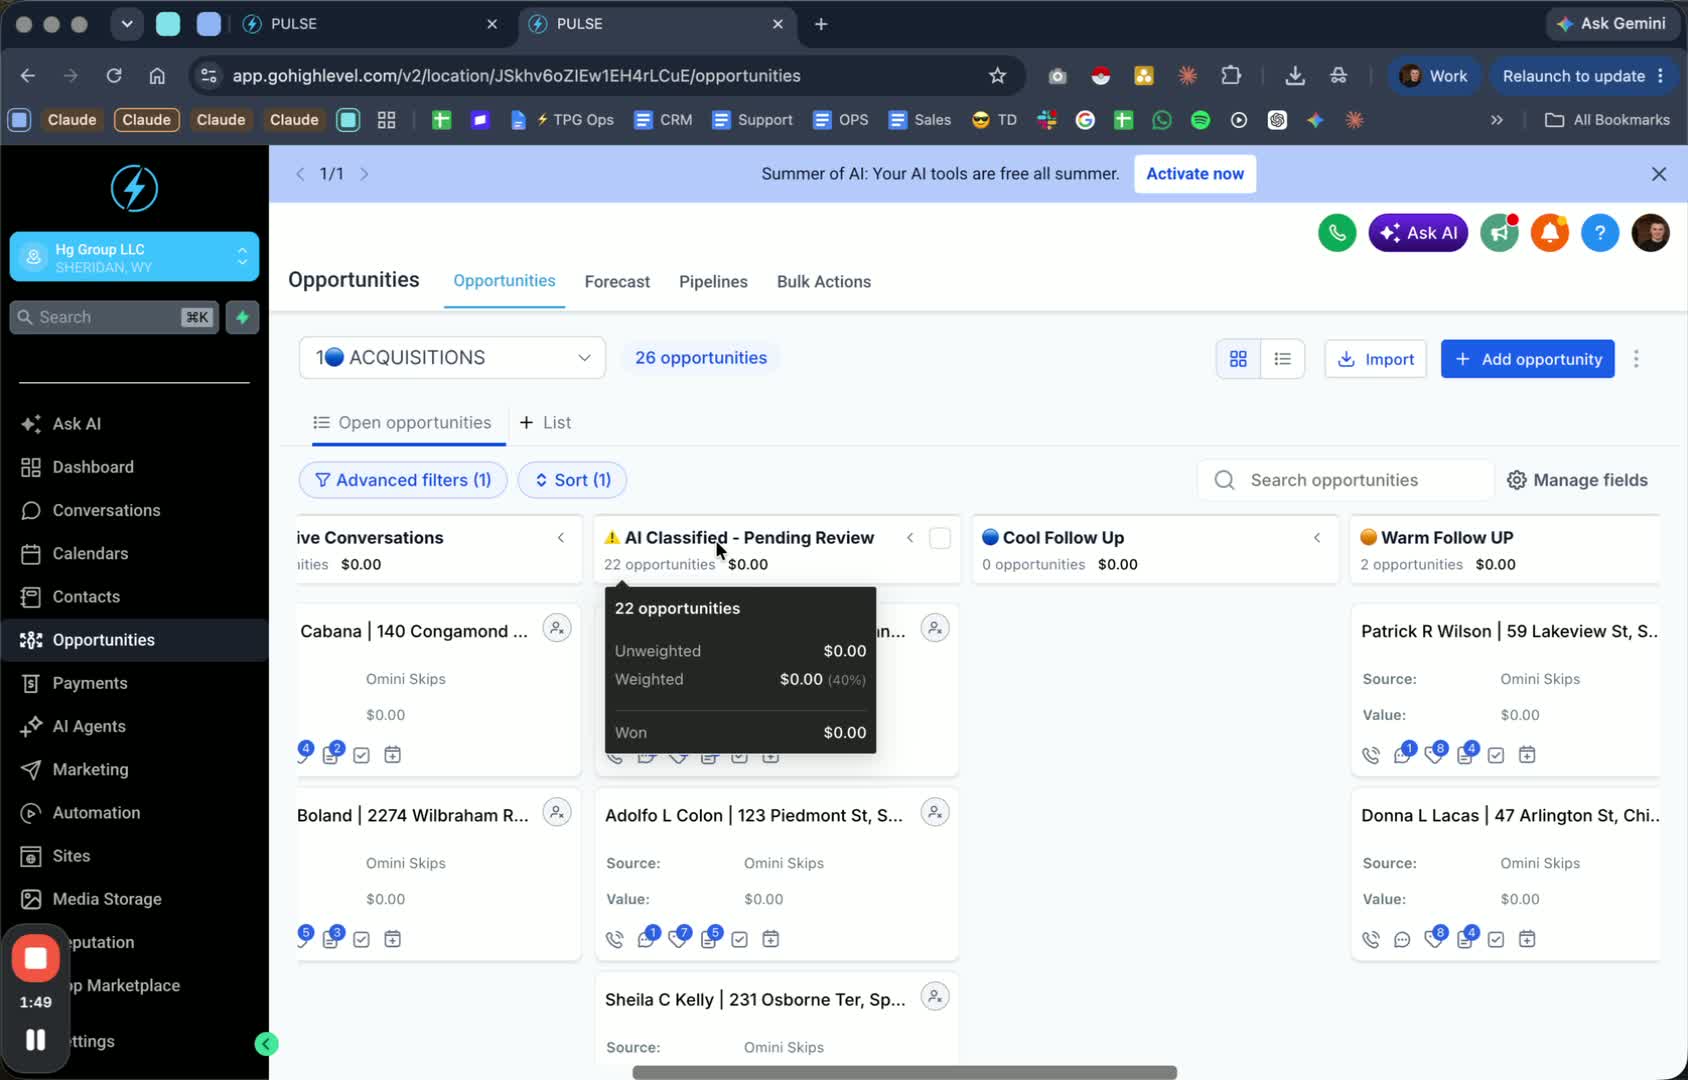Click the green phone dialer icon

click(1337, 233)
